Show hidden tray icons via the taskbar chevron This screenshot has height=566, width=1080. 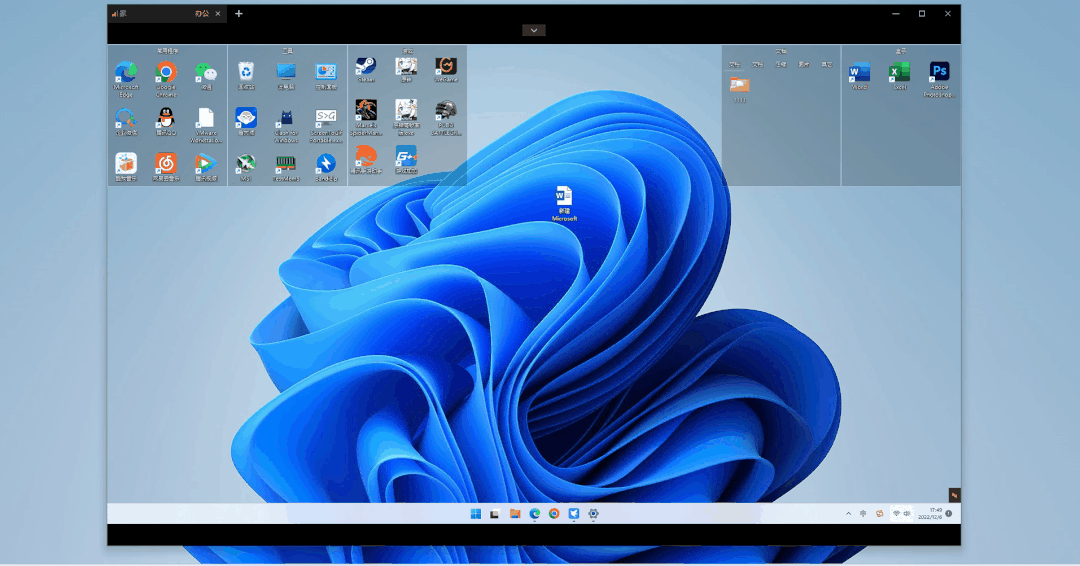(848, 514)
